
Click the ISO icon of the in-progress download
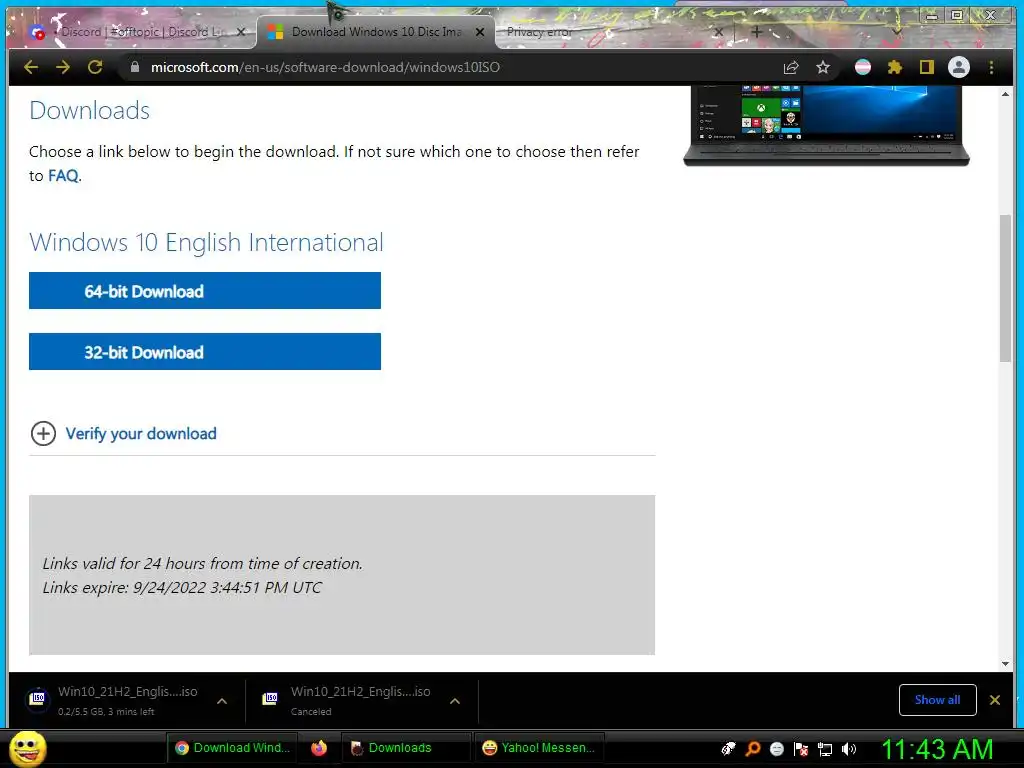pos(38,699)
